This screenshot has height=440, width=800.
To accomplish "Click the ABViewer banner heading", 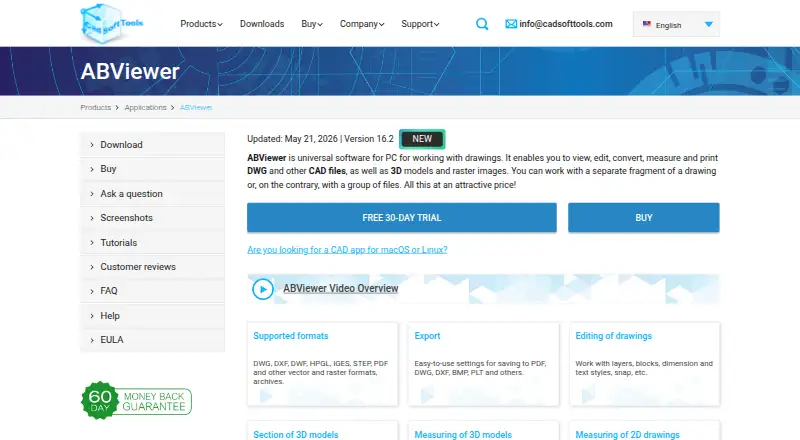I will tap(130, 71).
